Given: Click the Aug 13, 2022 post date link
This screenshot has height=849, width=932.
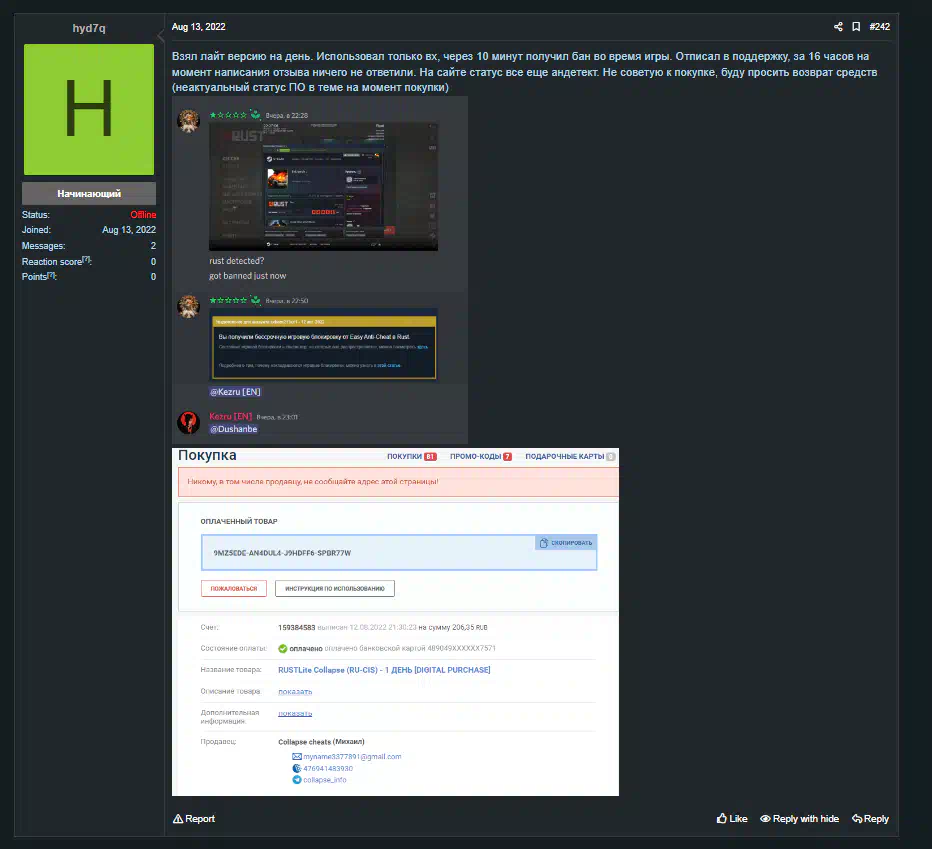Looking at the screenshot, I should (199, 27).
